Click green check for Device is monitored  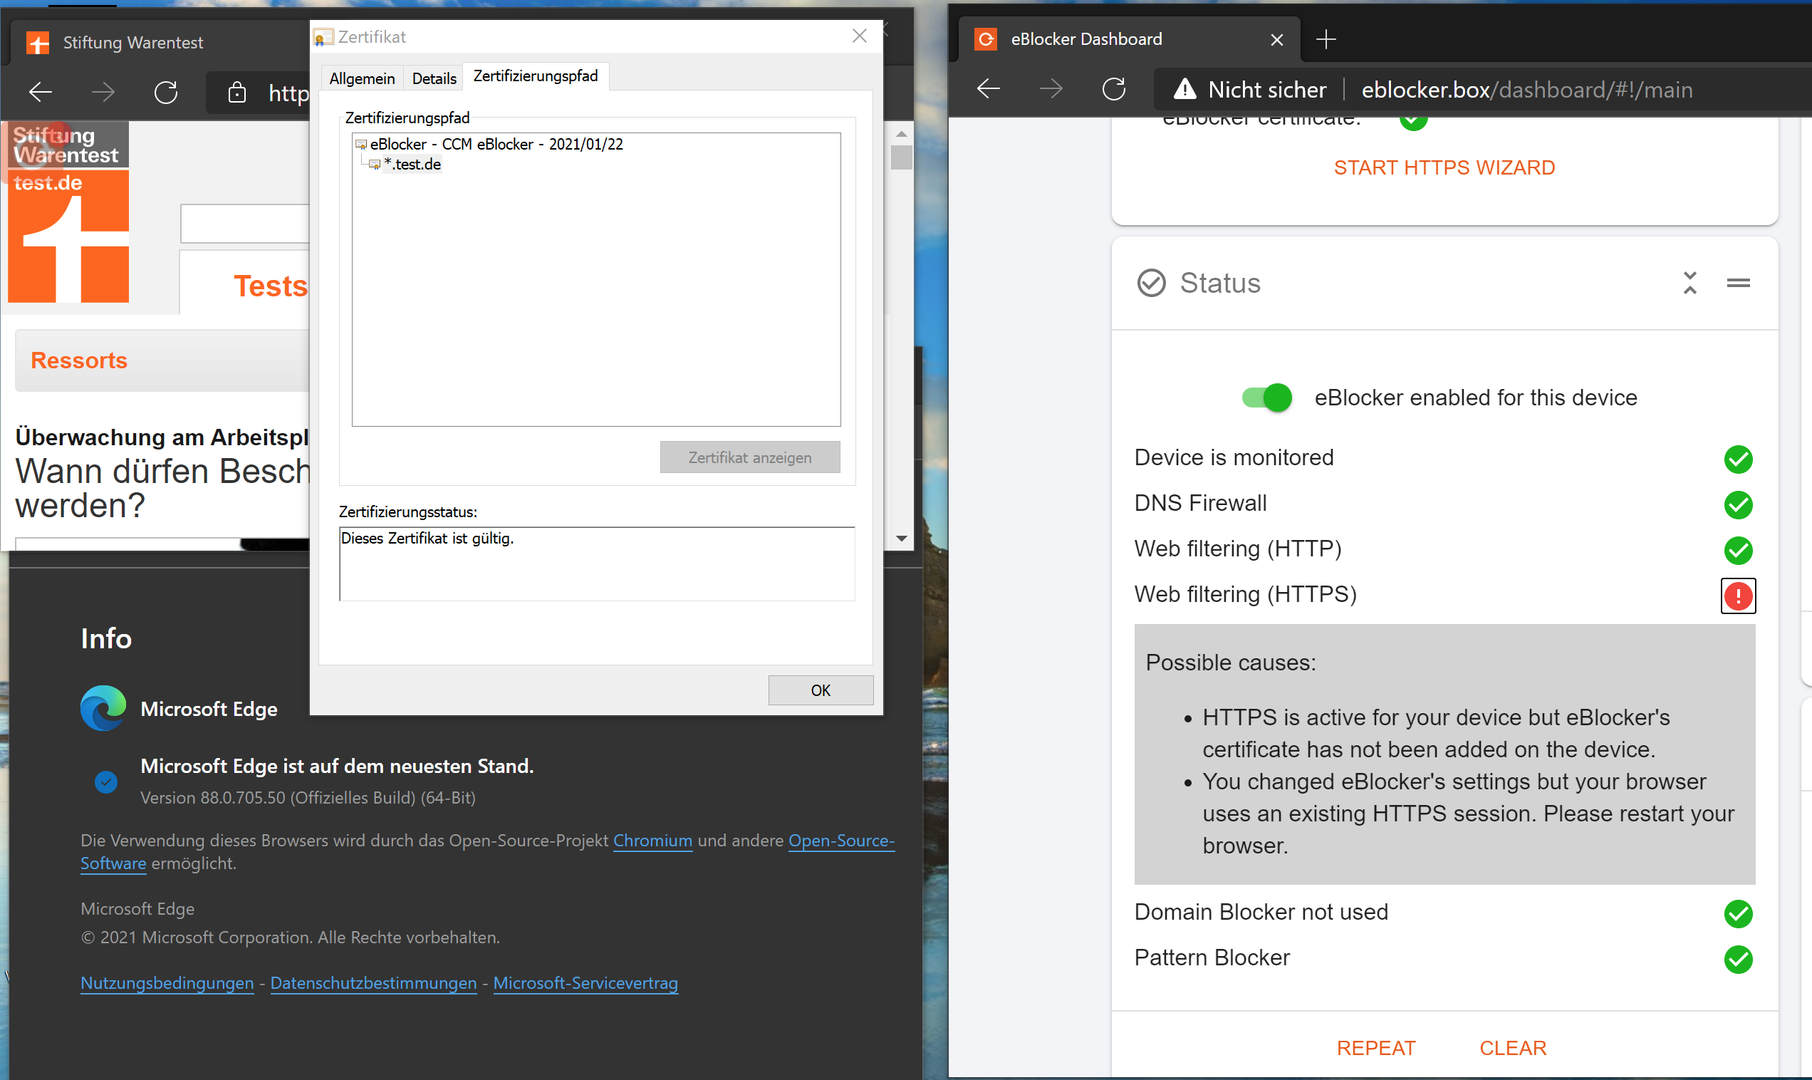[x=1738, y=459]
